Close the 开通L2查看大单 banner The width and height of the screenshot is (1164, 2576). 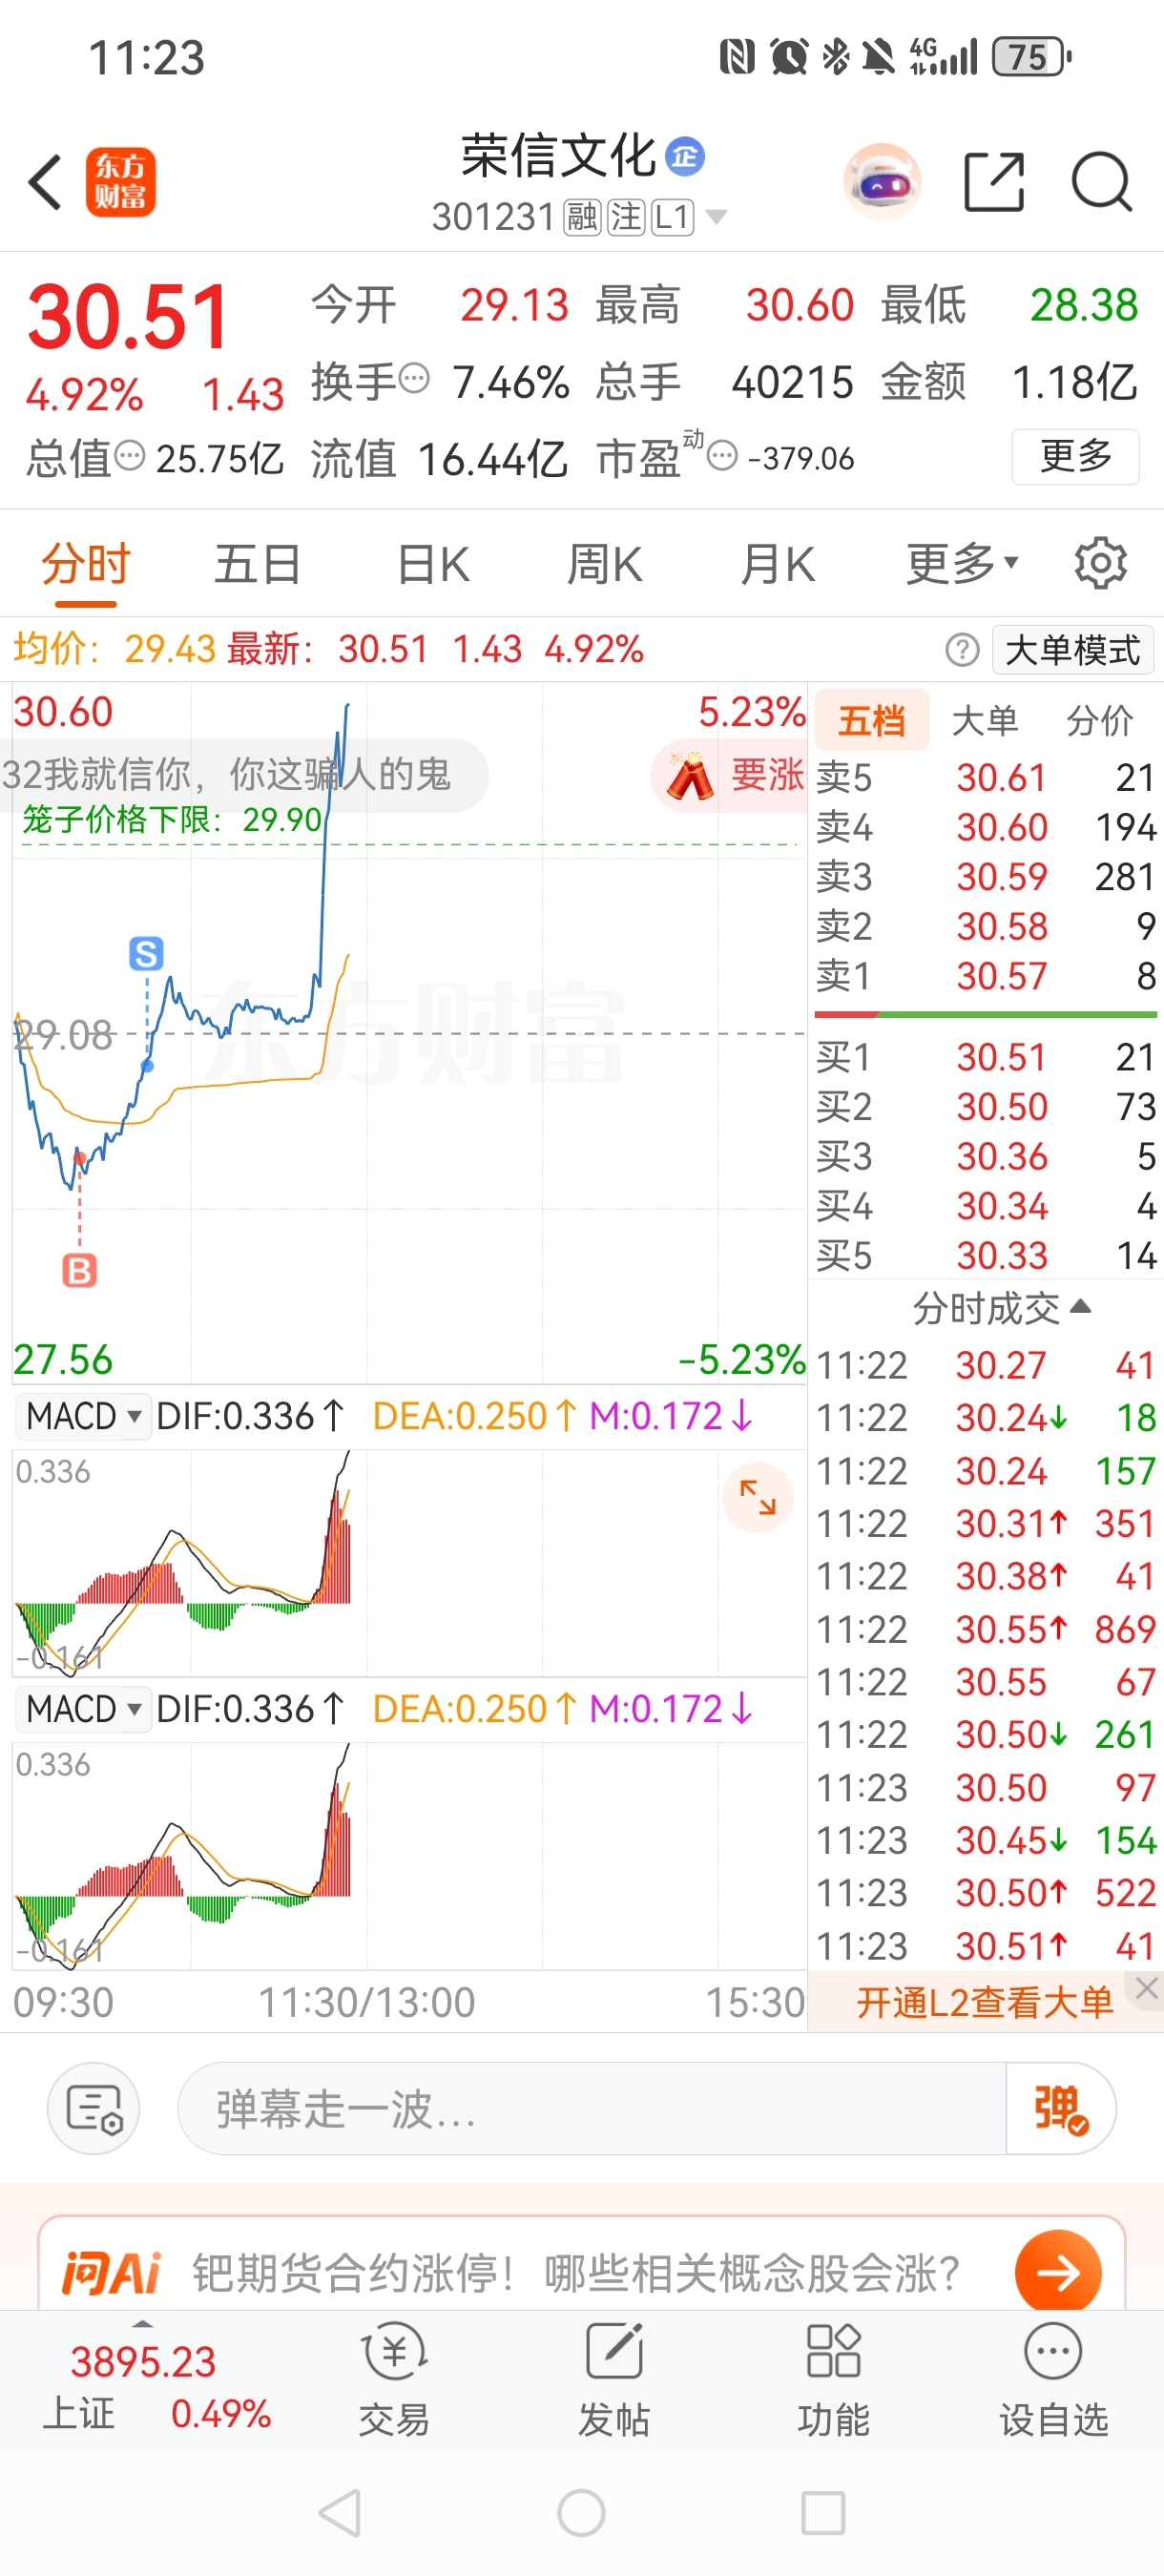(x=1147, y=1989)
